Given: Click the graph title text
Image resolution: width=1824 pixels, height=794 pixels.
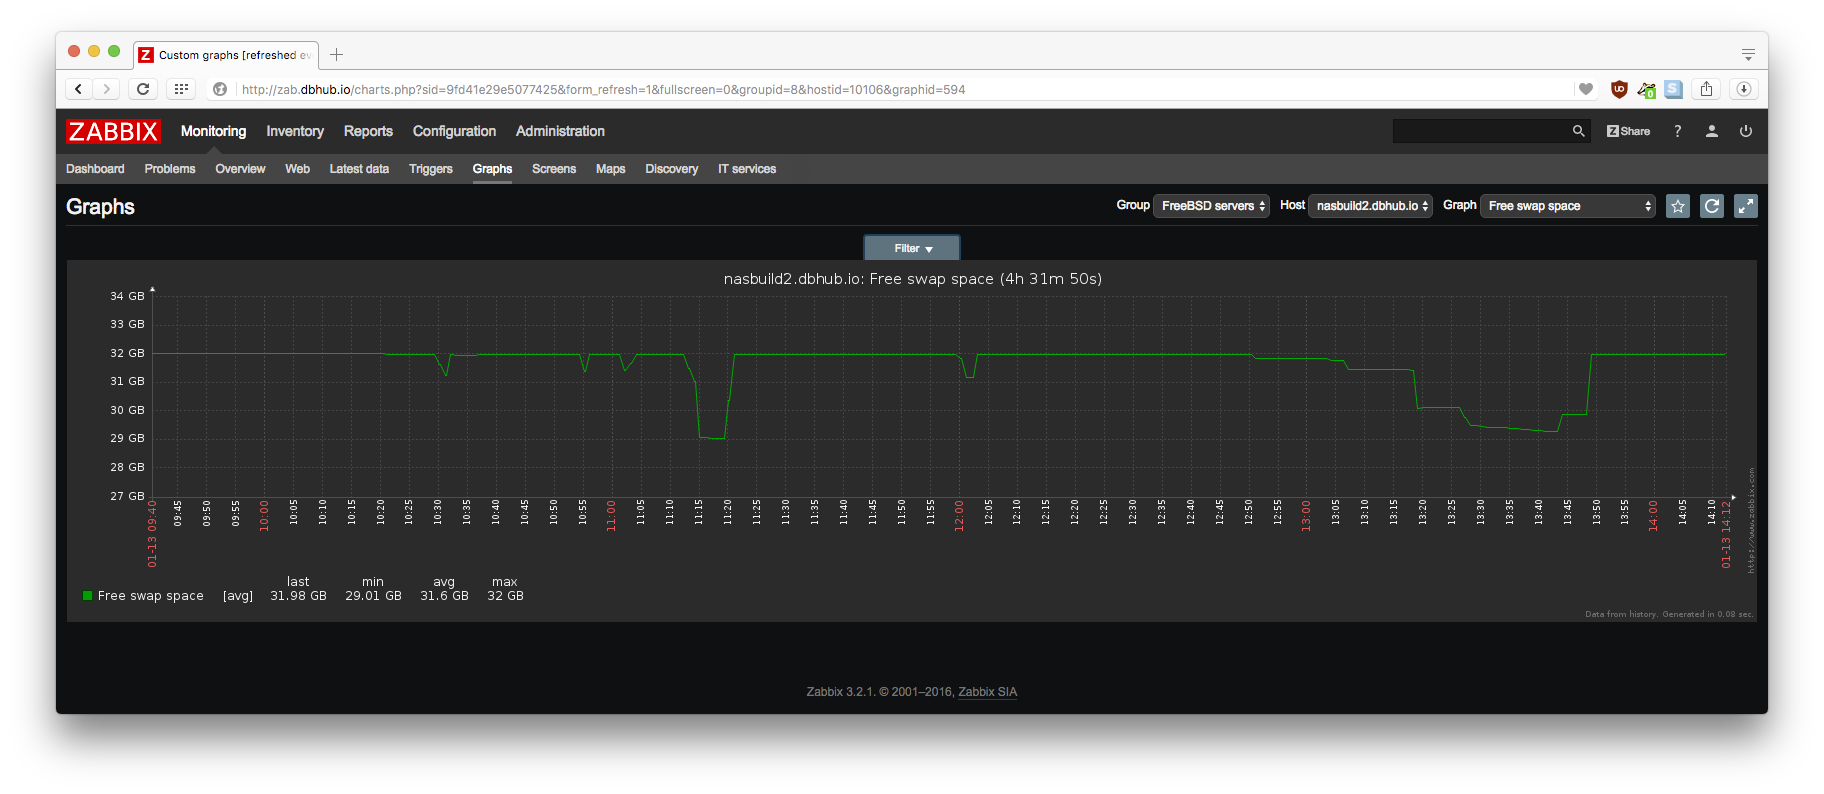Looking at the screenshot, I should tap(912, 279).
